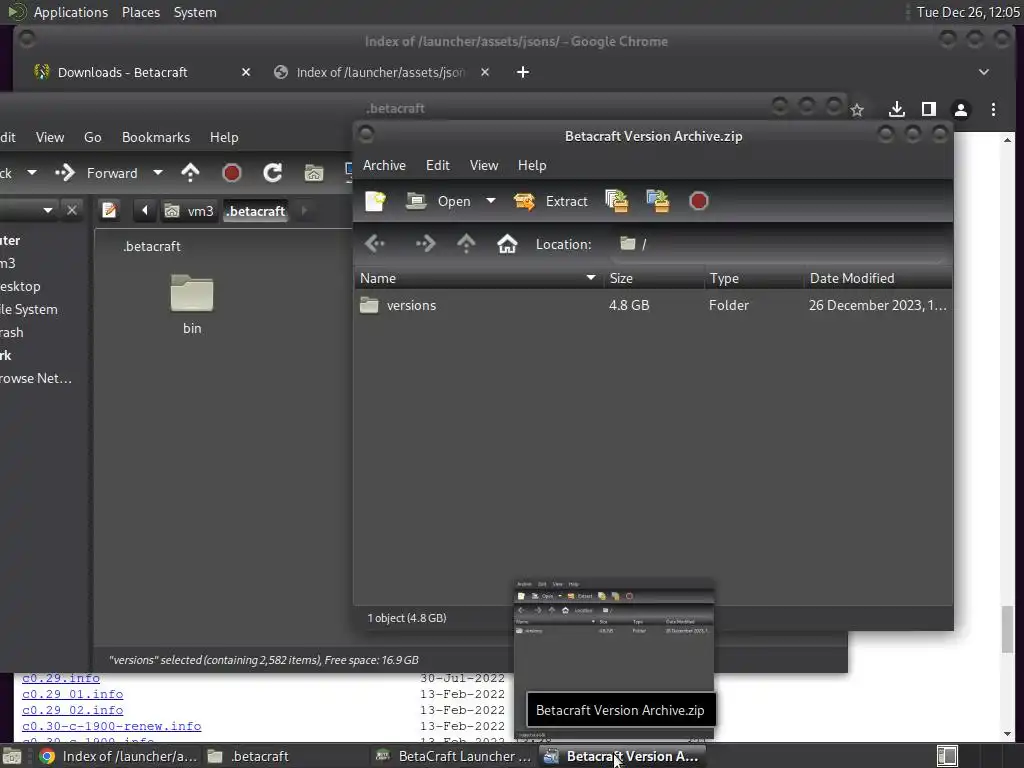This screenshot has width=1024, height=768.
Task: Click the Extract button in archive toolbar
Action: [551, 201]
